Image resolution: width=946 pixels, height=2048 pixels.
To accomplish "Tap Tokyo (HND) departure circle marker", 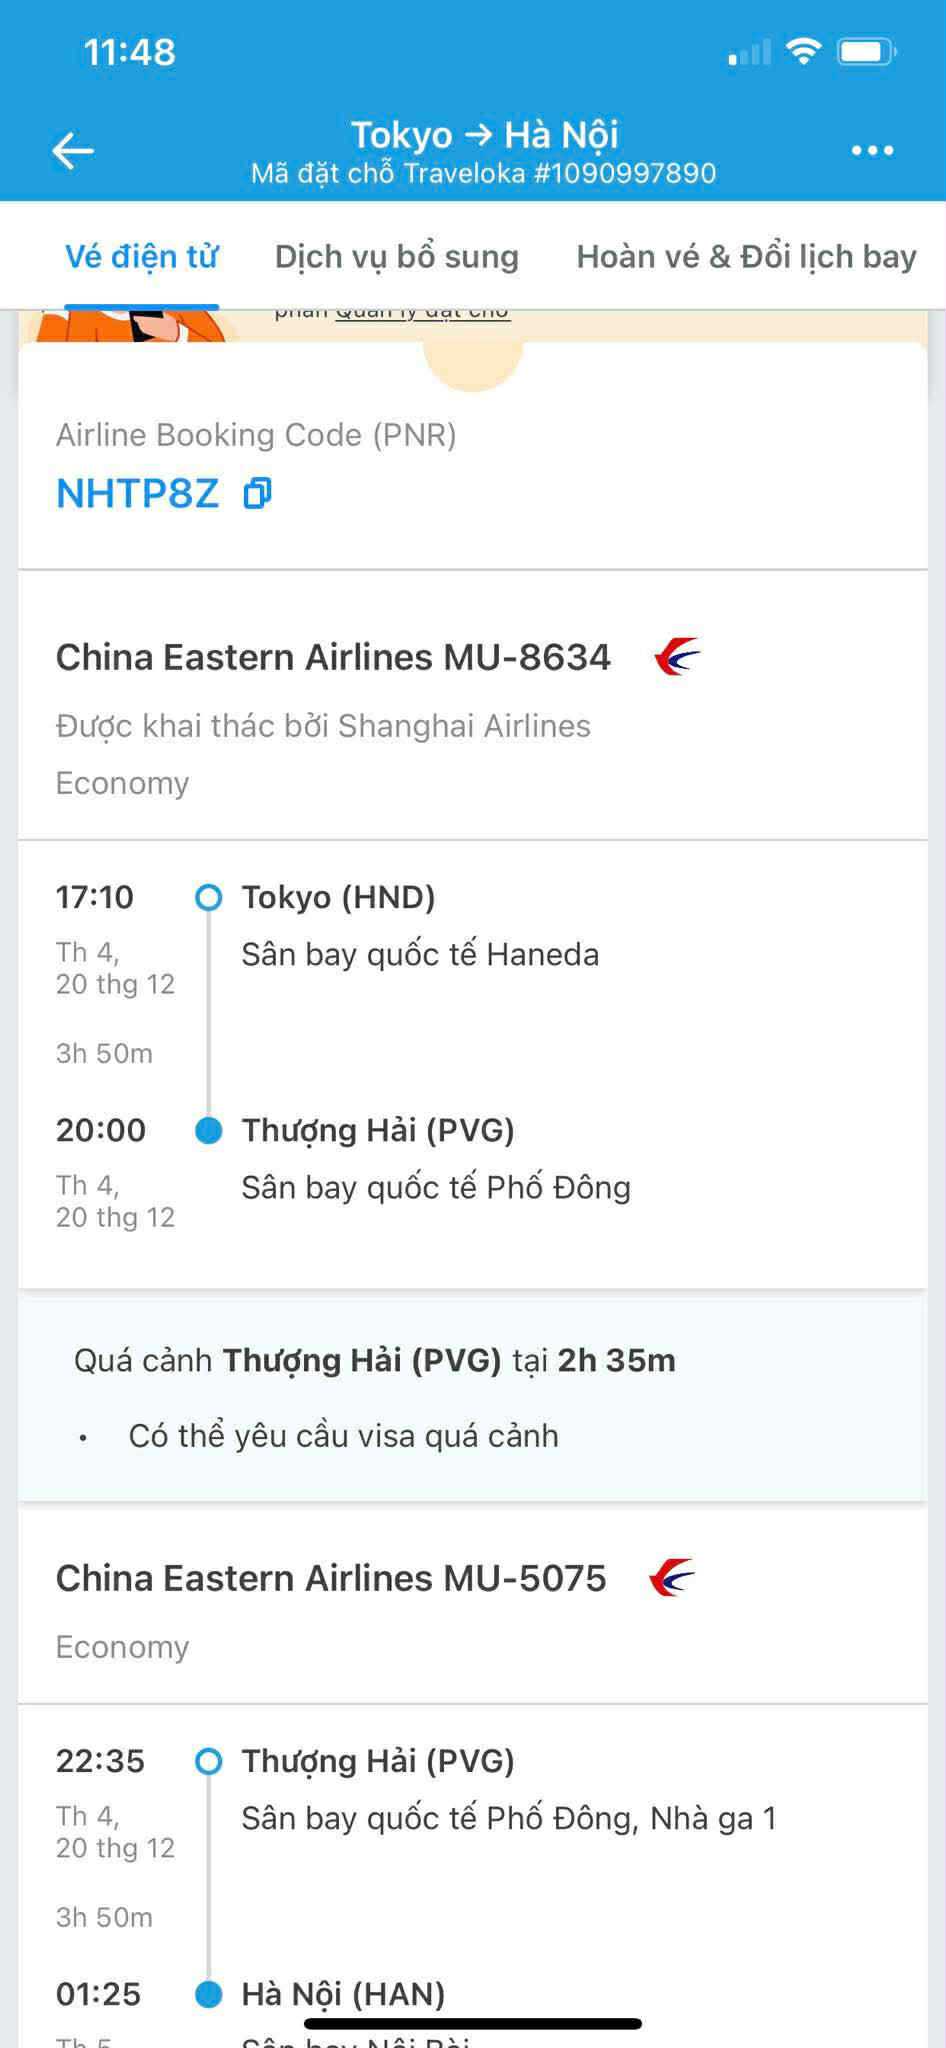I will pos(209,898).
